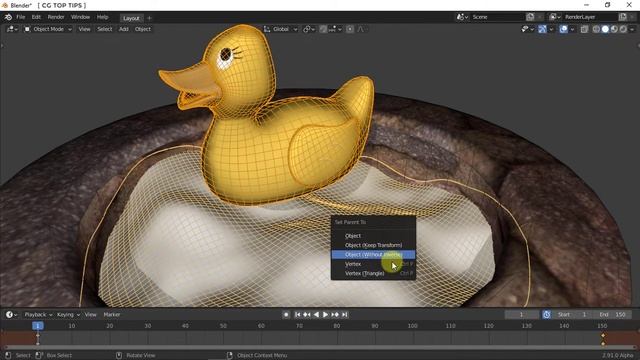Choose Object in Set Parent To menu
The width and height of the screenshot is (640, 360).
tap(373, 236)
